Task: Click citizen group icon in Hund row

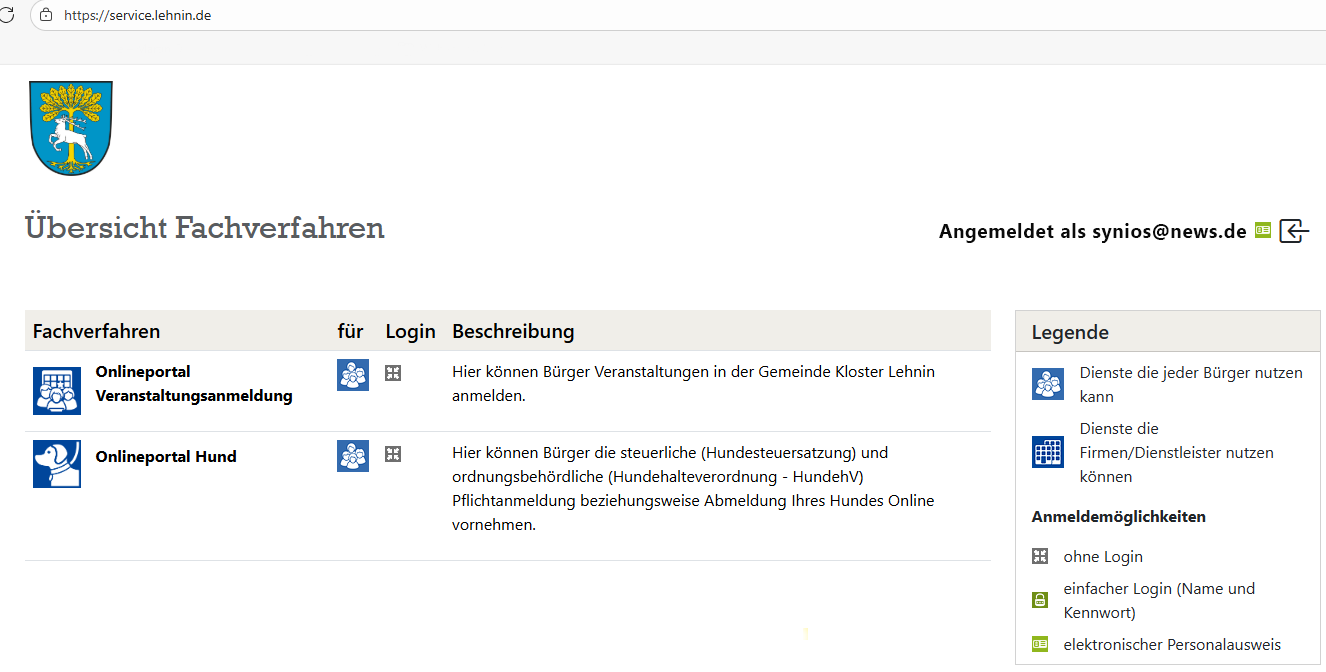Action: coord(353,456)
